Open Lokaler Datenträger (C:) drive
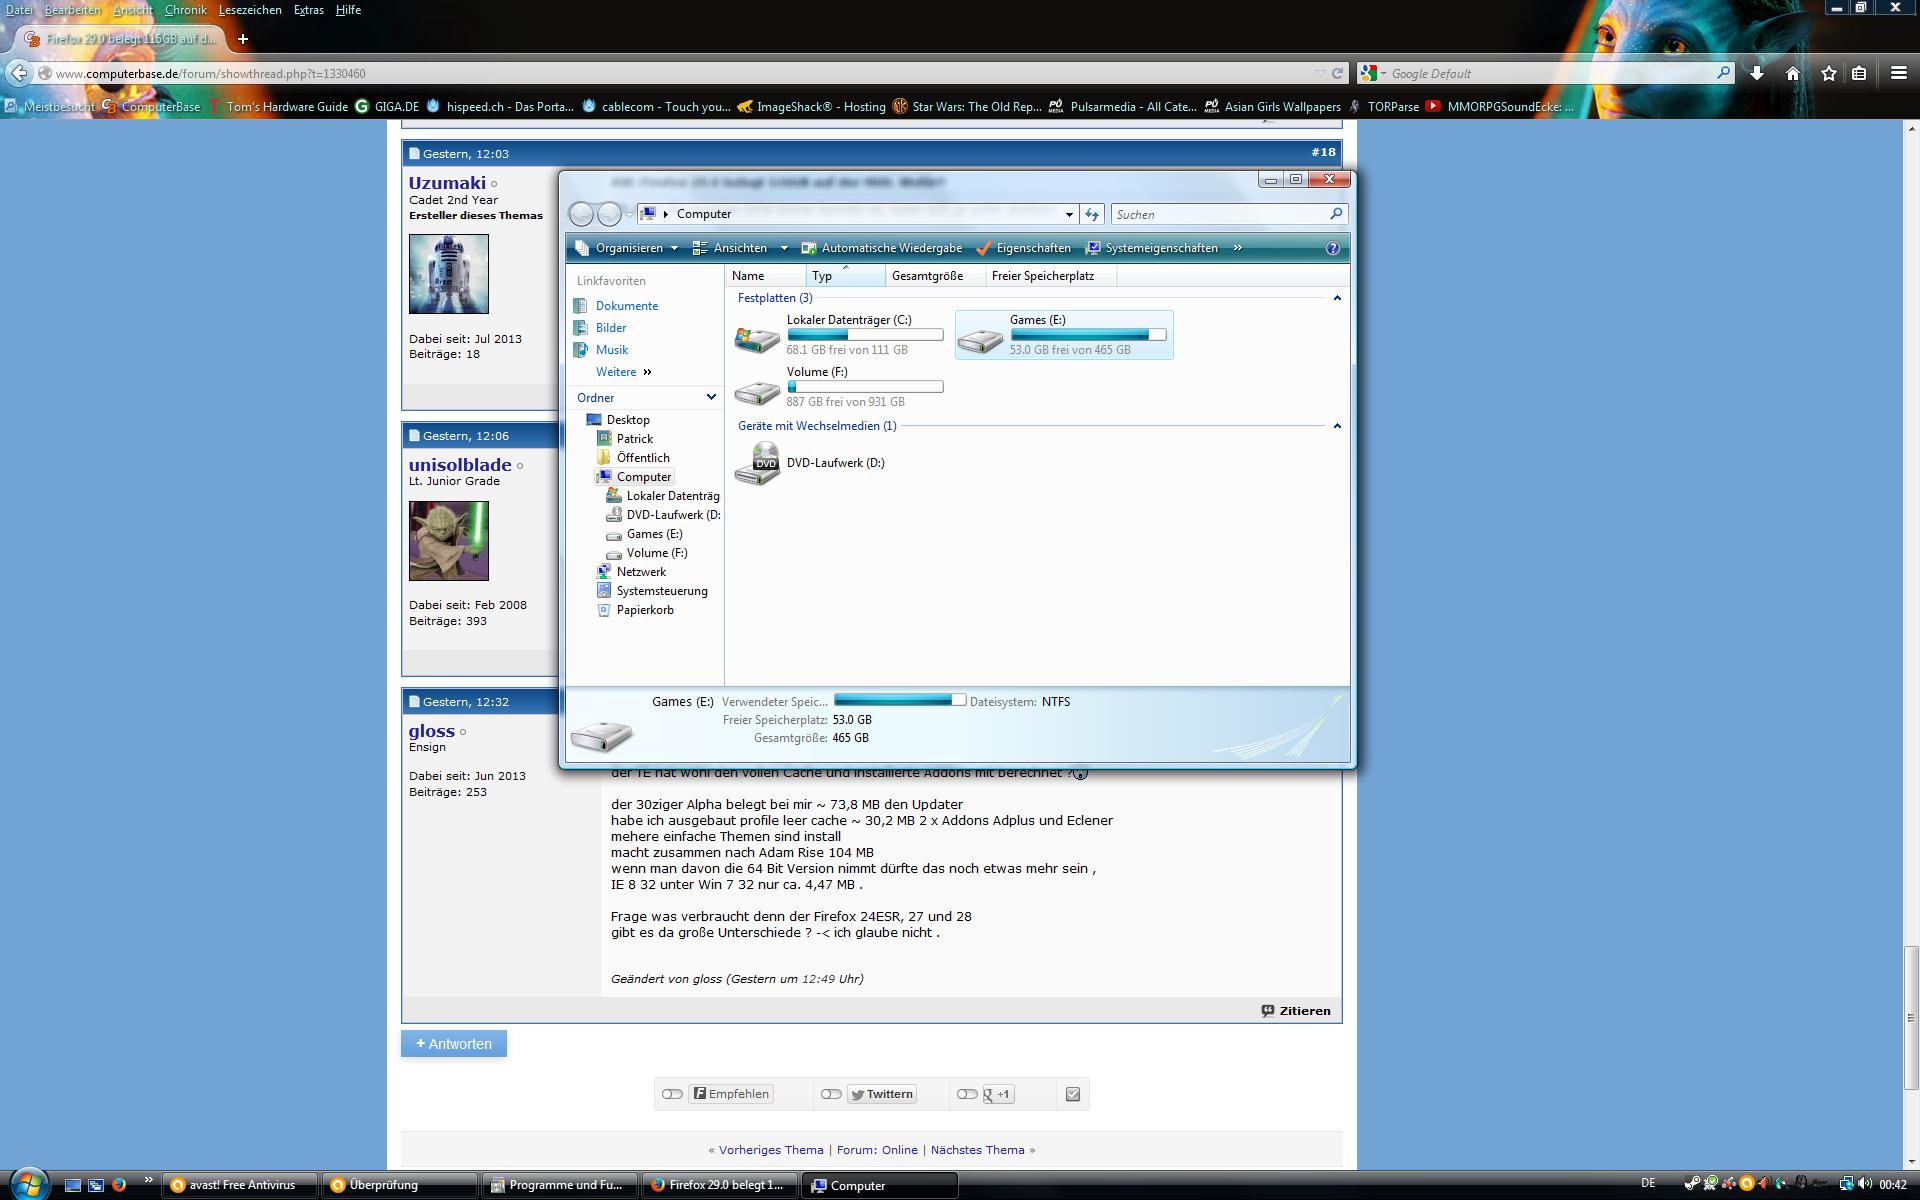Screen dimensions: 1920x1200 click(x=757, y=338)
